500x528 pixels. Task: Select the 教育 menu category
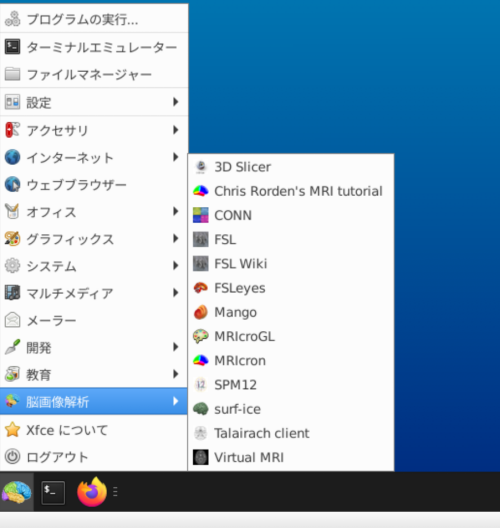(x=94, y=374)
